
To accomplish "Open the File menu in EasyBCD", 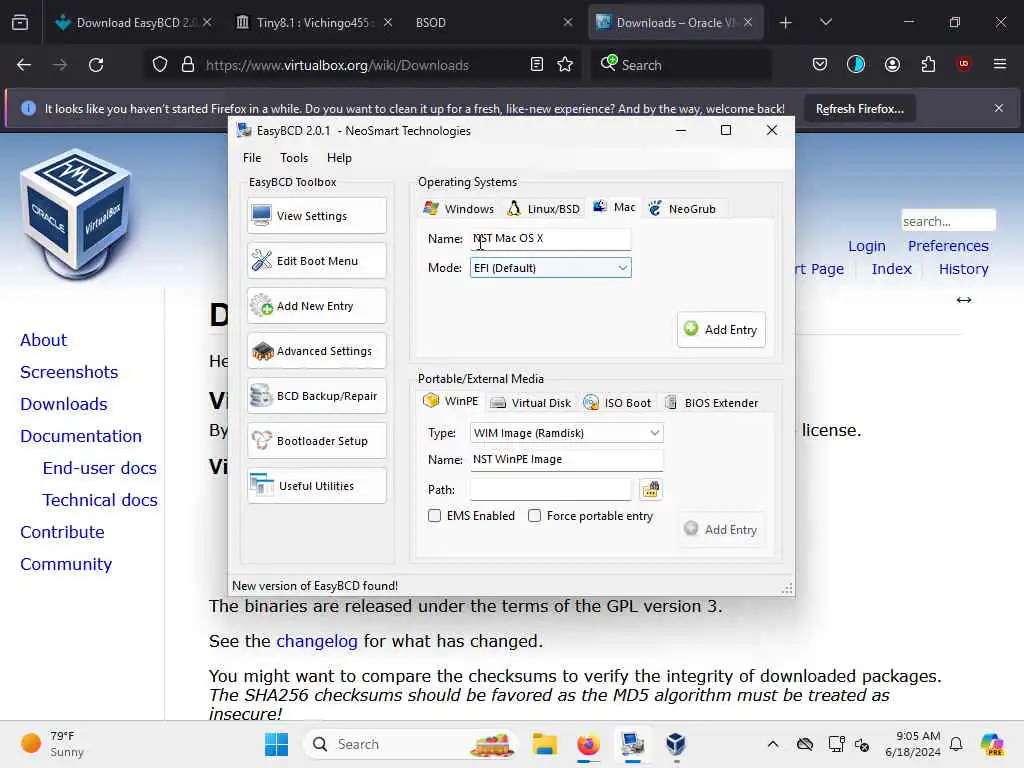I will [252, 157].
